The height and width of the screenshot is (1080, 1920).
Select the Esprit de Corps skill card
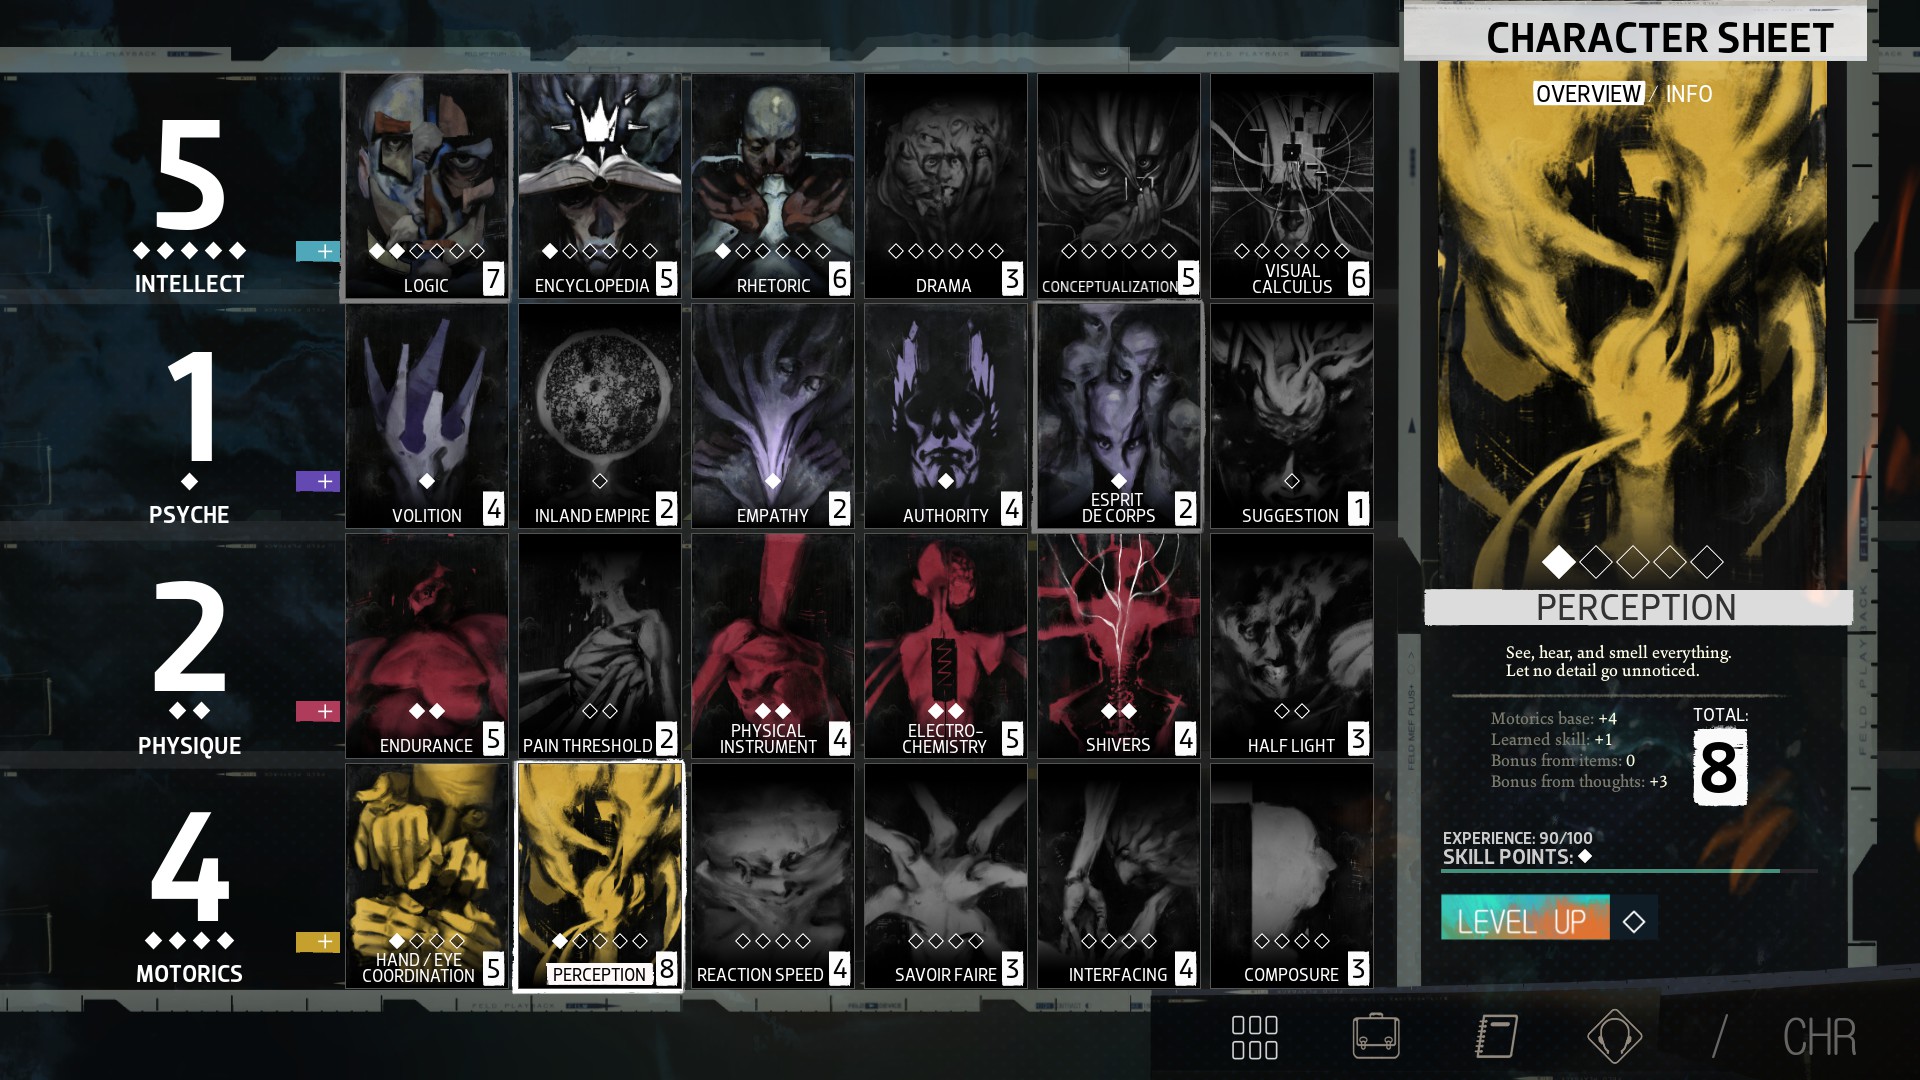coord(1119,416)
